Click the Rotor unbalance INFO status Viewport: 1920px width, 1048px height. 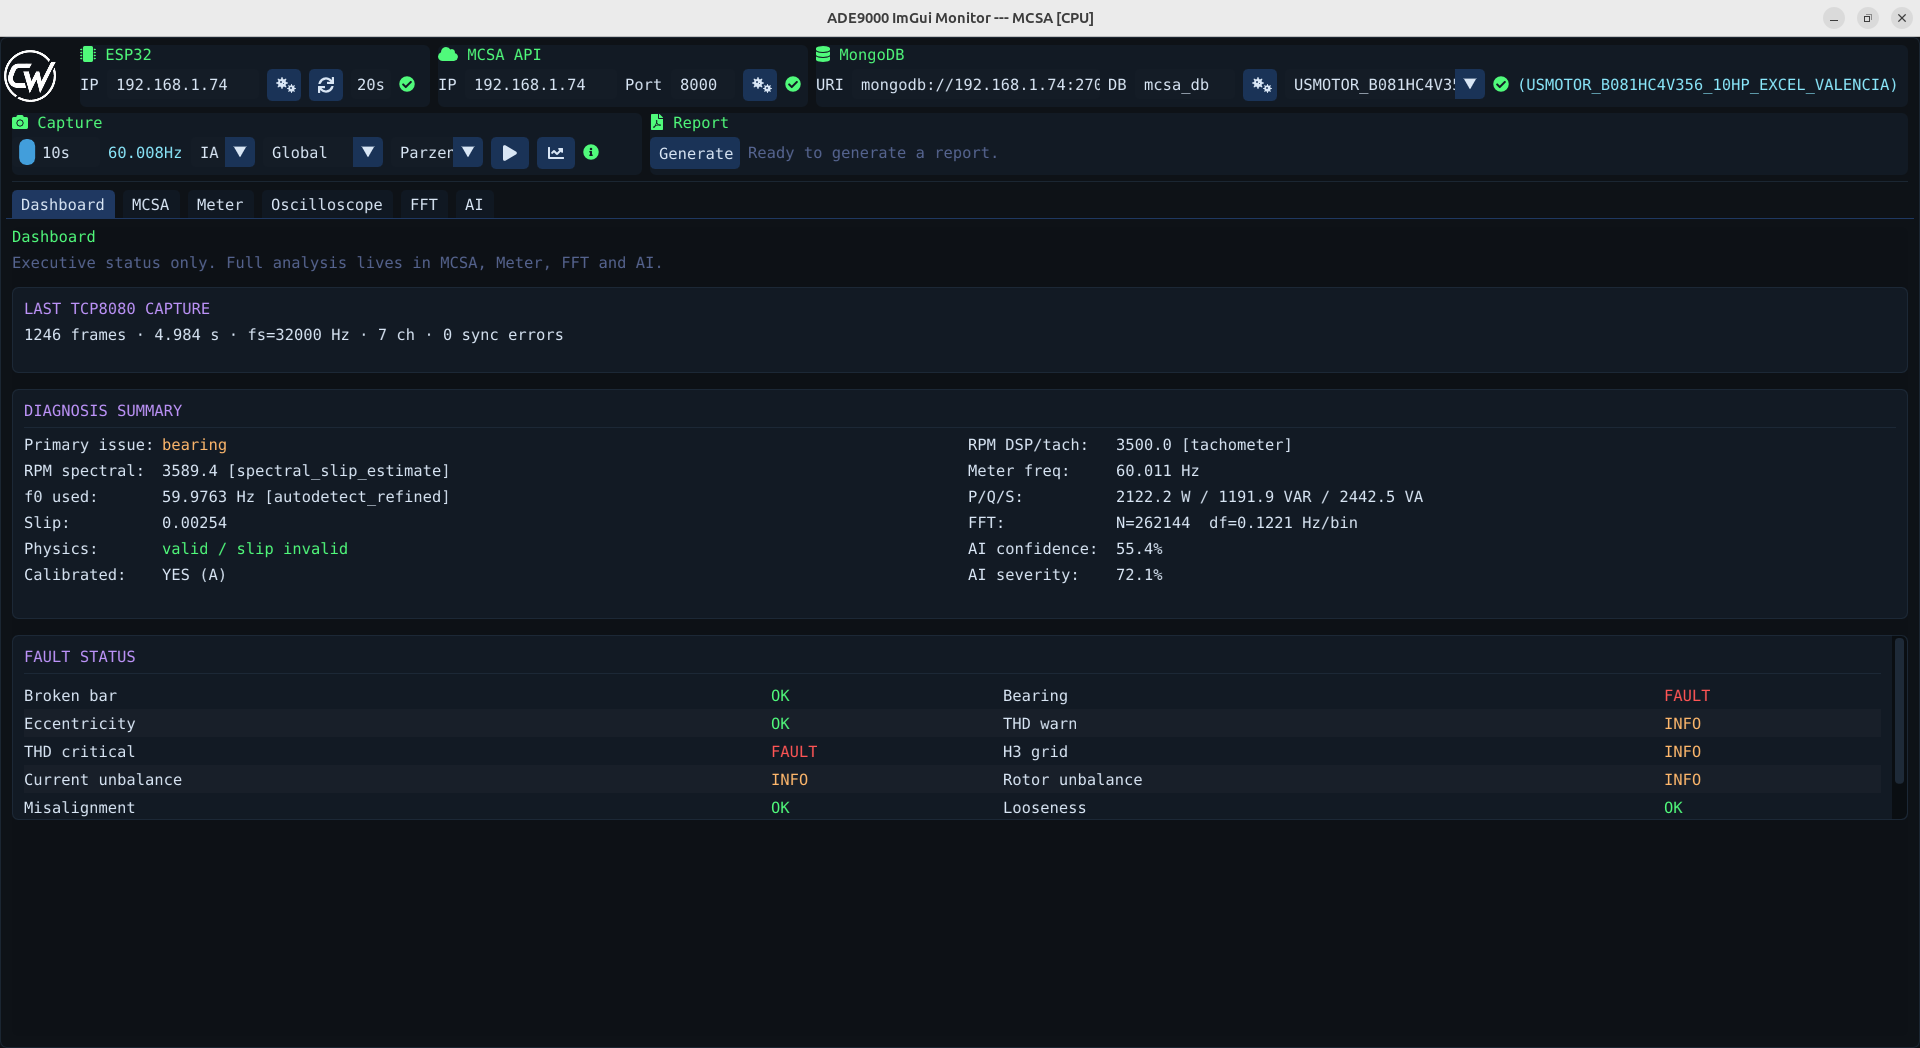tap(1682, 780)
